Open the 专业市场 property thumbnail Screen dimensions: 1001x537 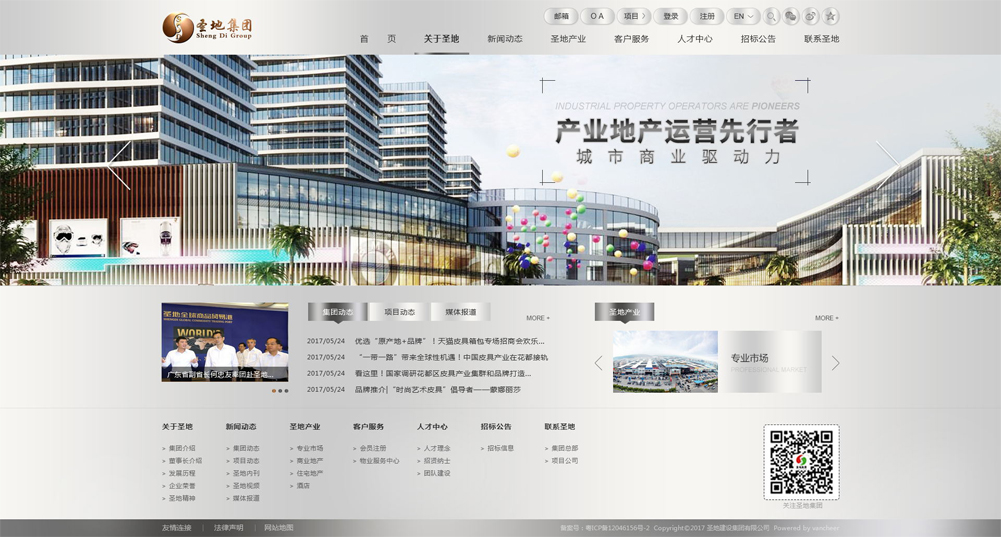[665, 361]
